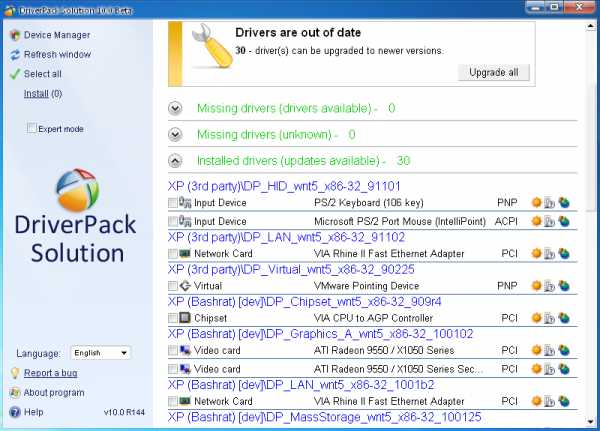
Task: Click the computer info icon for PS/2 Port Mouse
Action: tap(549, 221)
